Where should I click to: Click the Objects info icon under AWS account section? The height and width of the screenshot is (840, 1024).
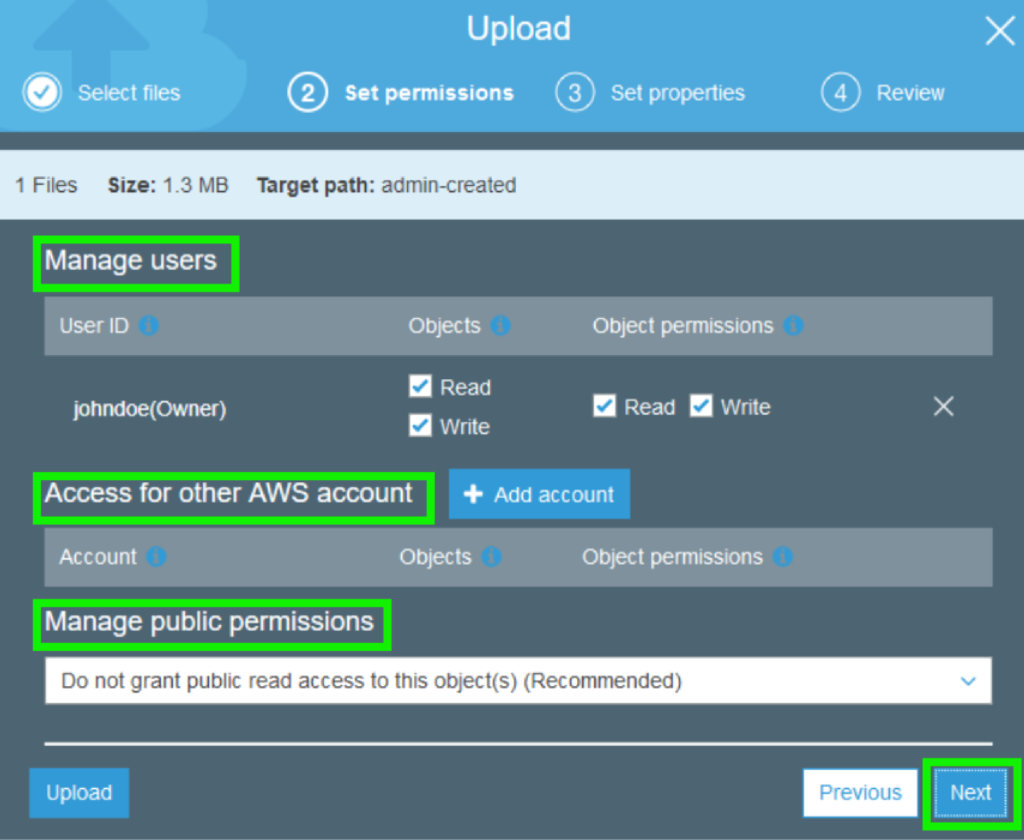(491, 557)
